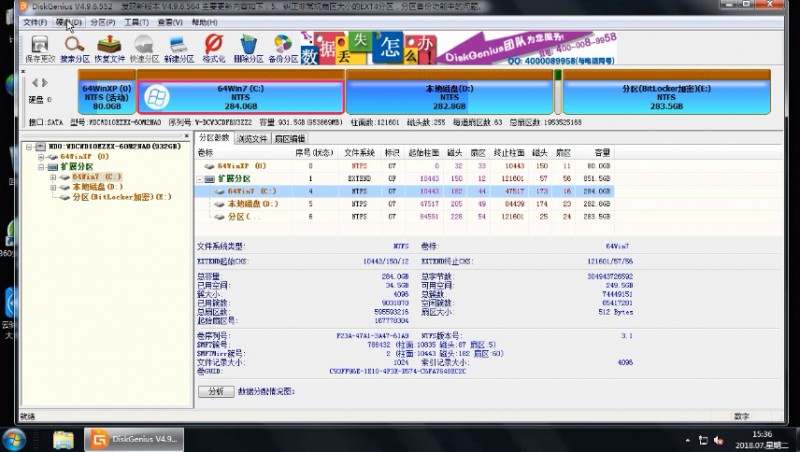800x452 pixels.
Task: Click the 分析 button
Action: [216, 391]
